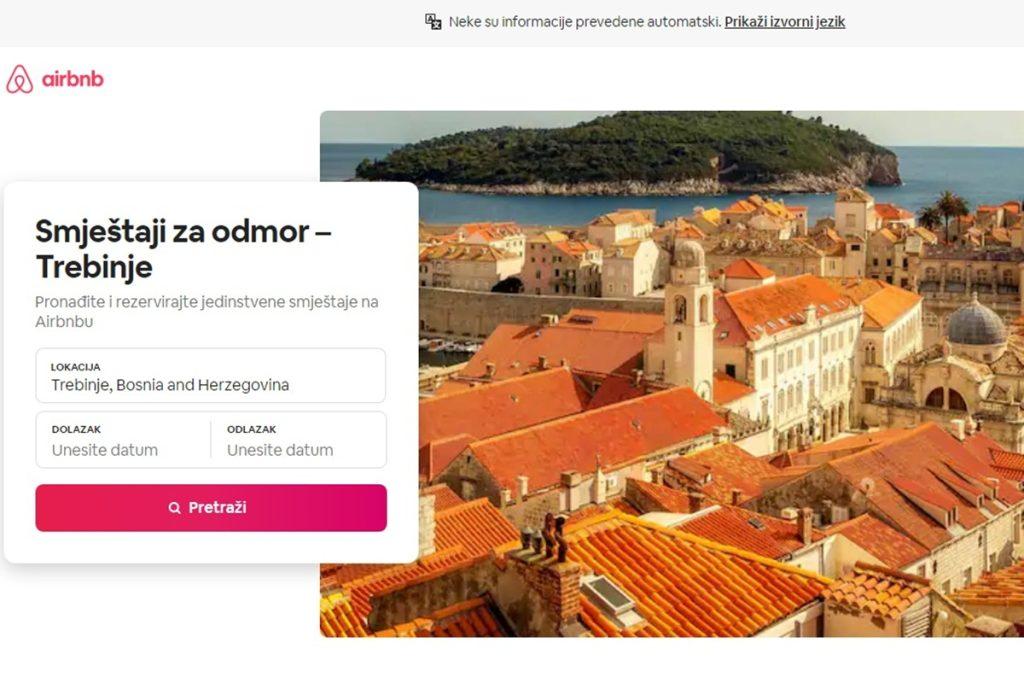Click the DOLAZAK label
The width and height of the screenshot is (1024, 683).
(76, 429)
